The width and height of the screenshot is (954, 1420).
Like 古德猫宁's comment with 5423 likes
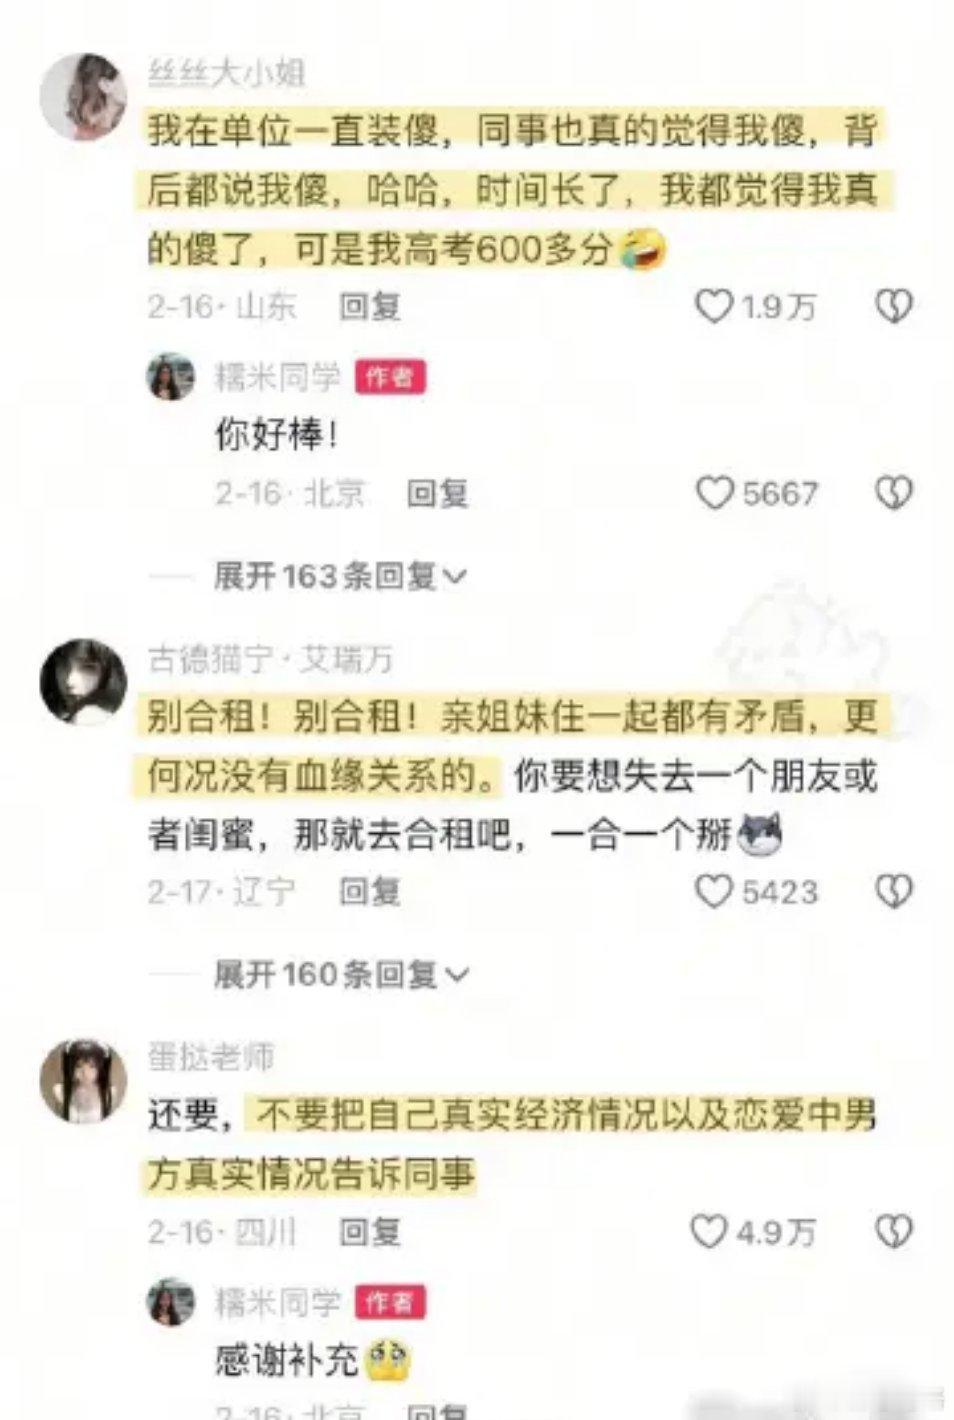click(714, 891)
